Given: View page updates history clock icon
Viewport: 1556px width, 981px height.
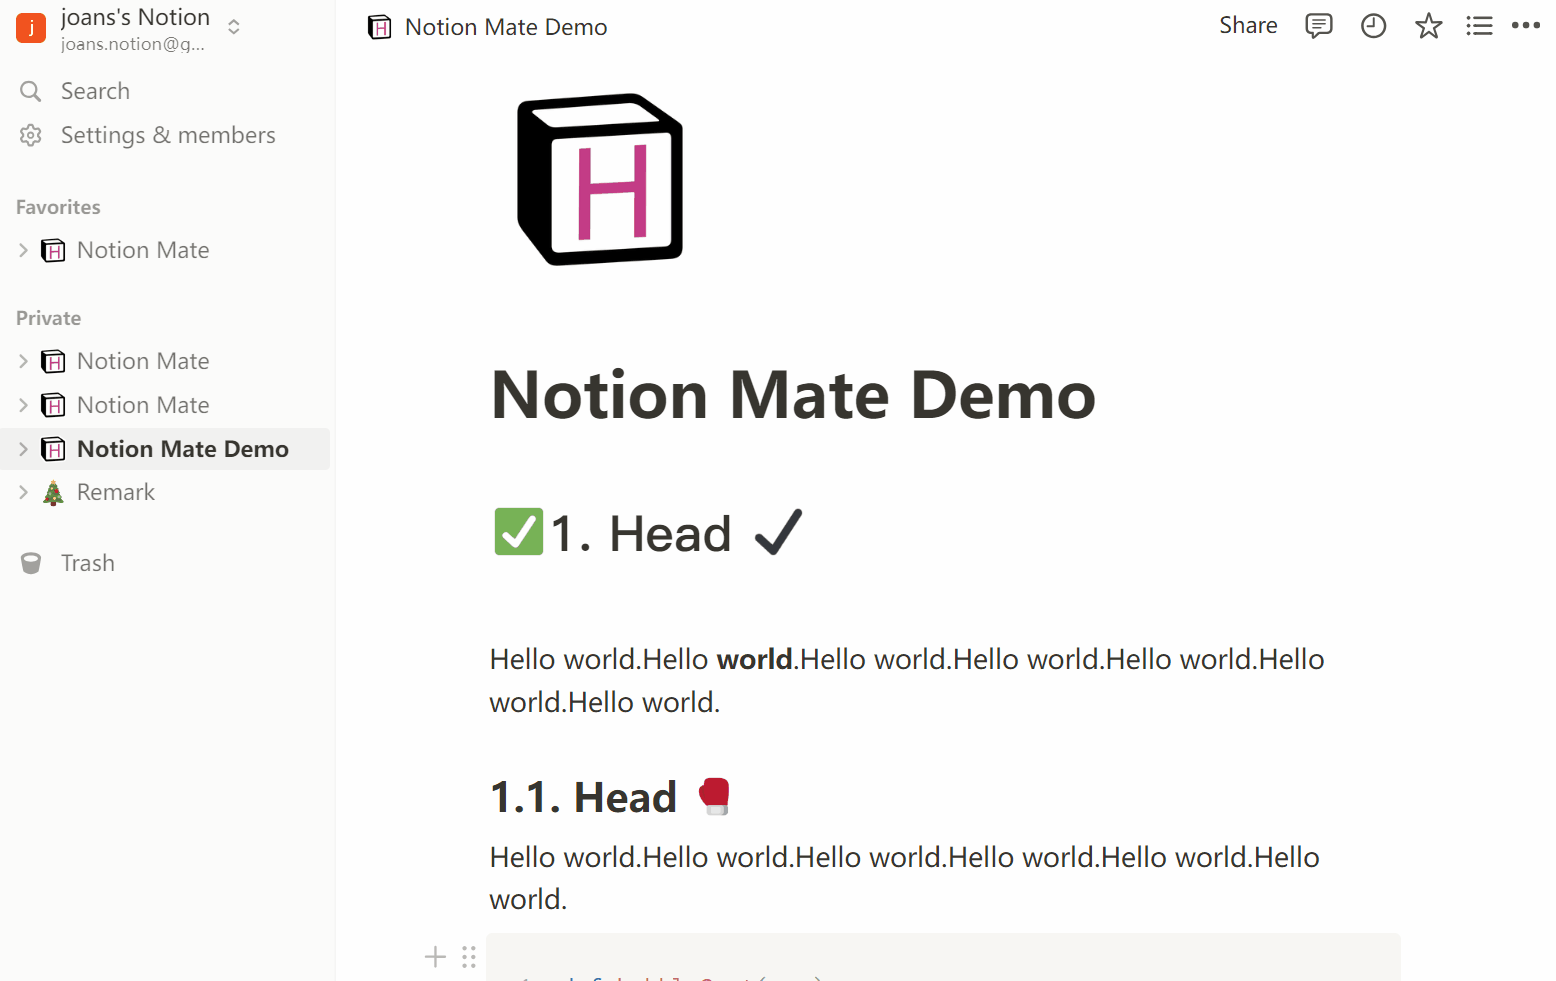Looking at the screenshot, I should 1374,26.
